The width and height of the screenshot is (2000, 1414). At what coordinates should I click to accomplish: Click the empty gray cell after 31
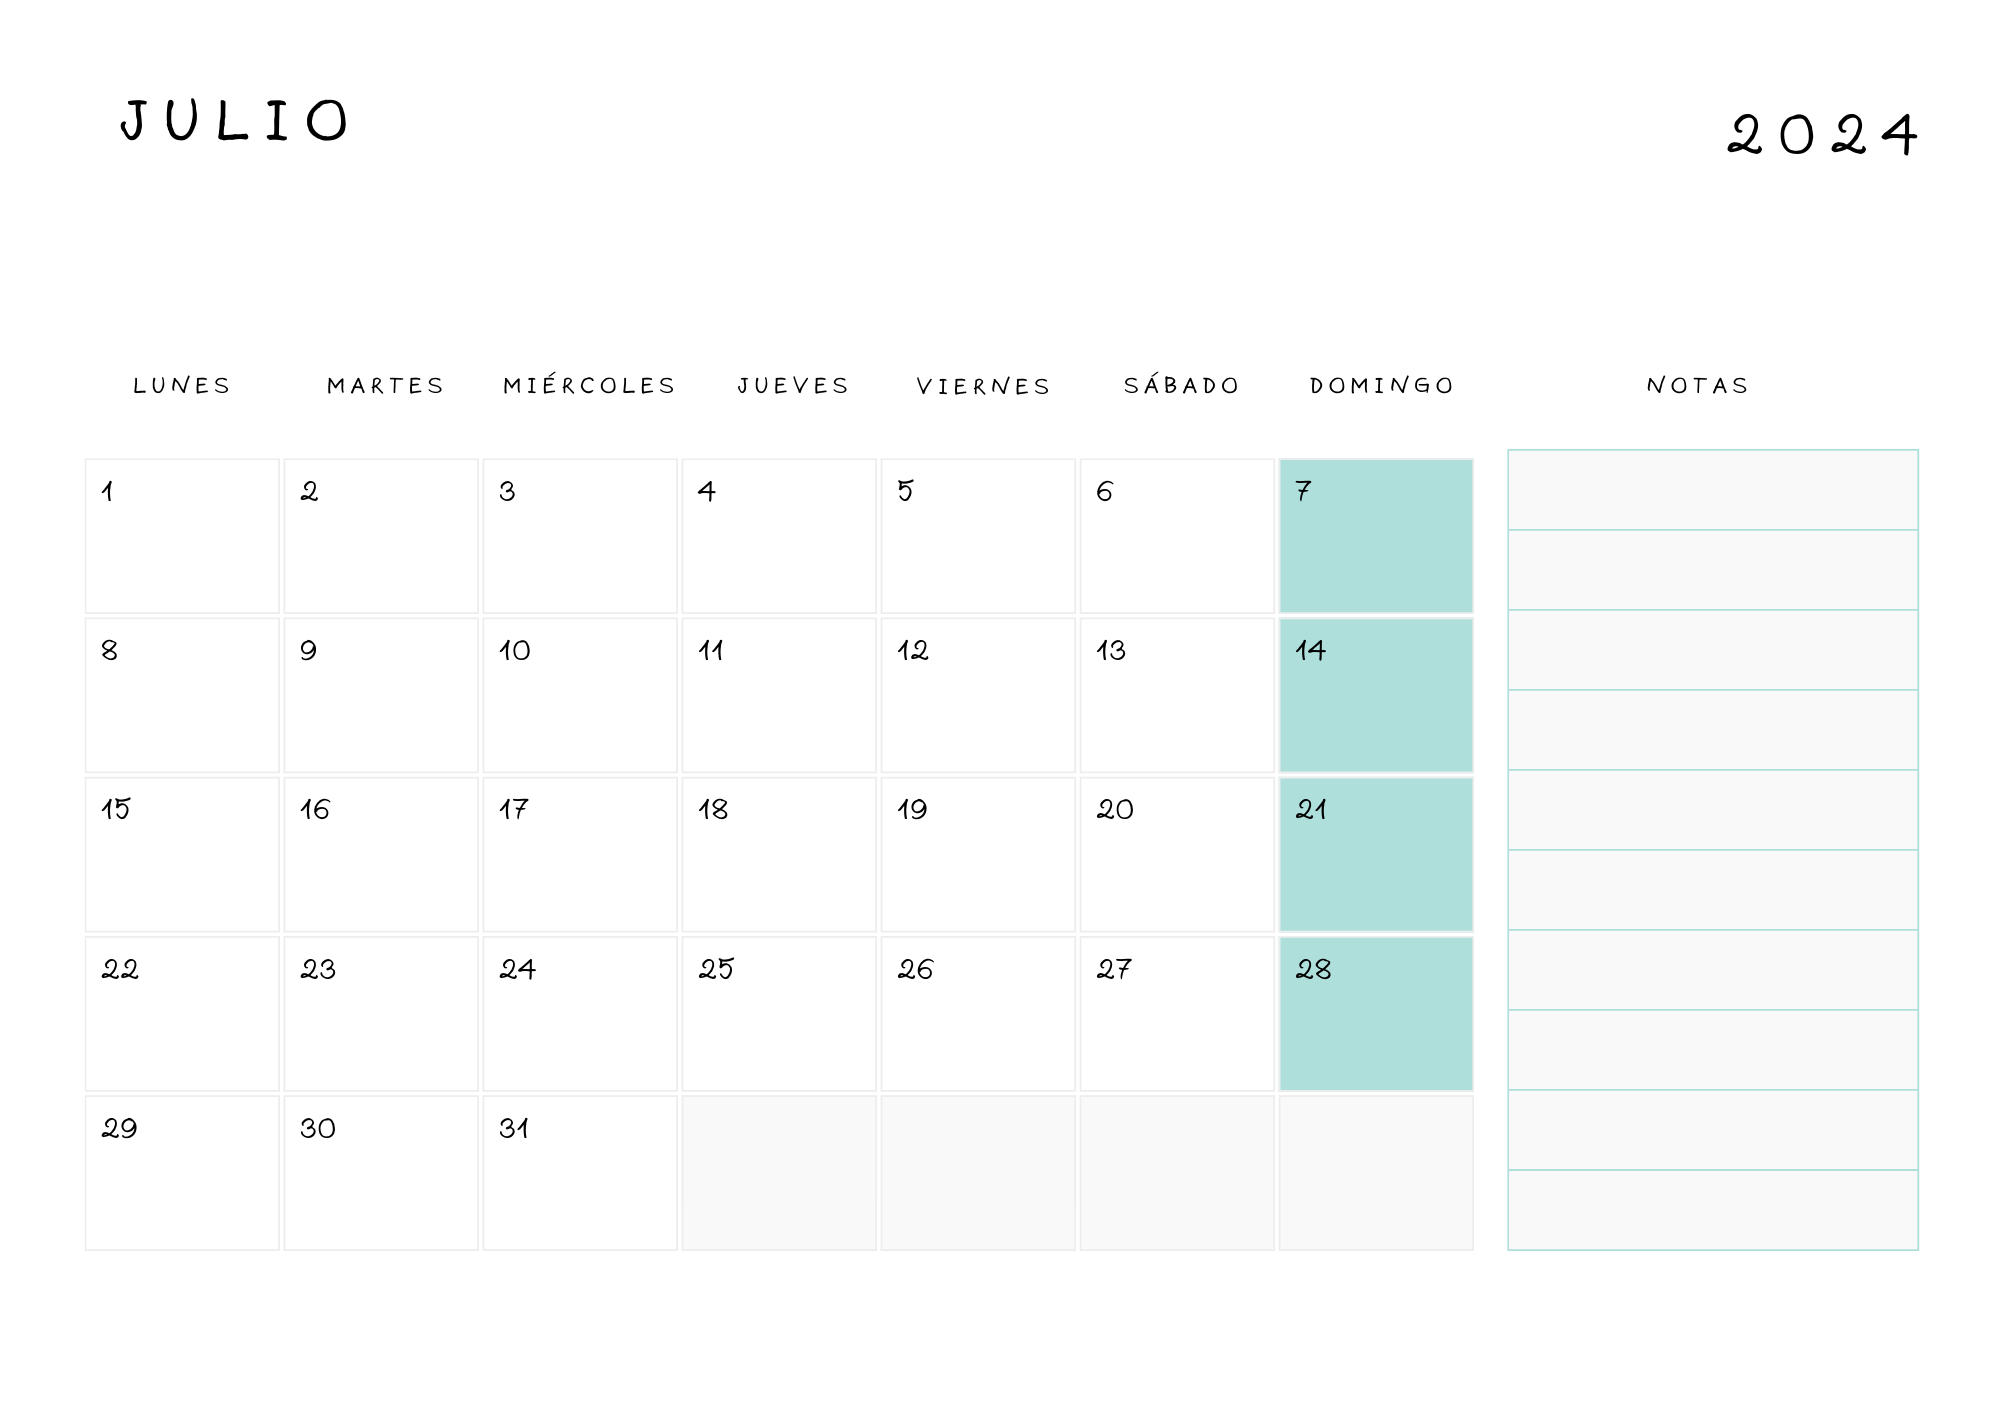pyautogui.click(x=779, y=1173)
